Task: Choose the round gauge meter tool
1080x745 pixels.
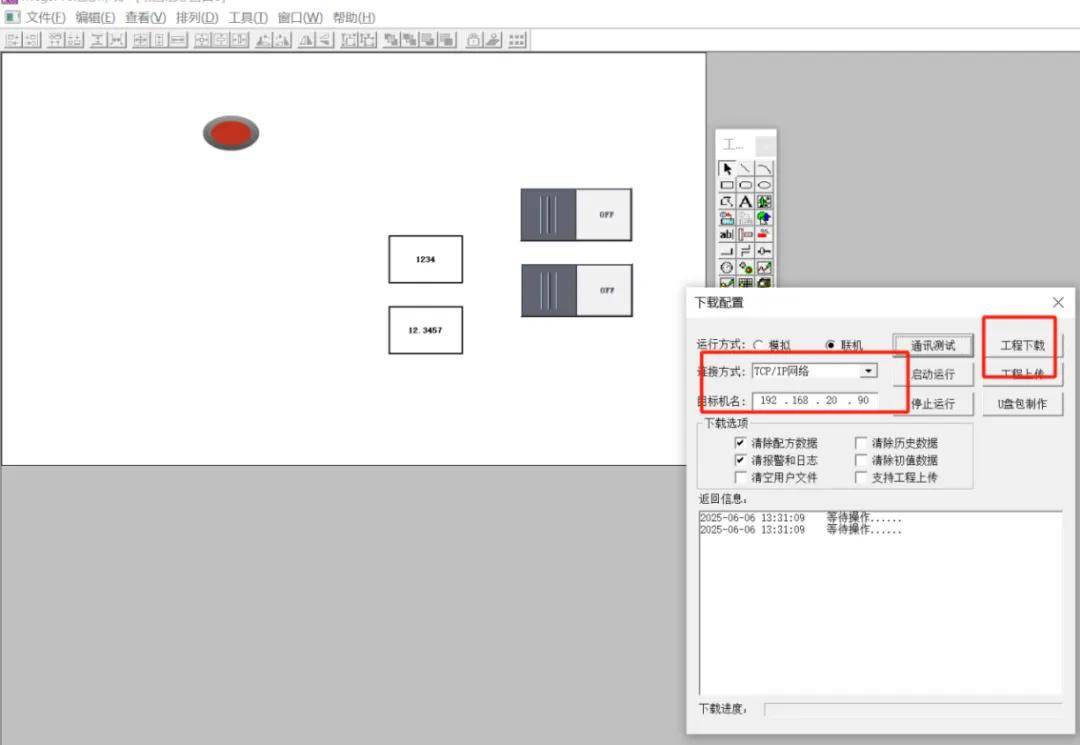Action: (727, 267)
